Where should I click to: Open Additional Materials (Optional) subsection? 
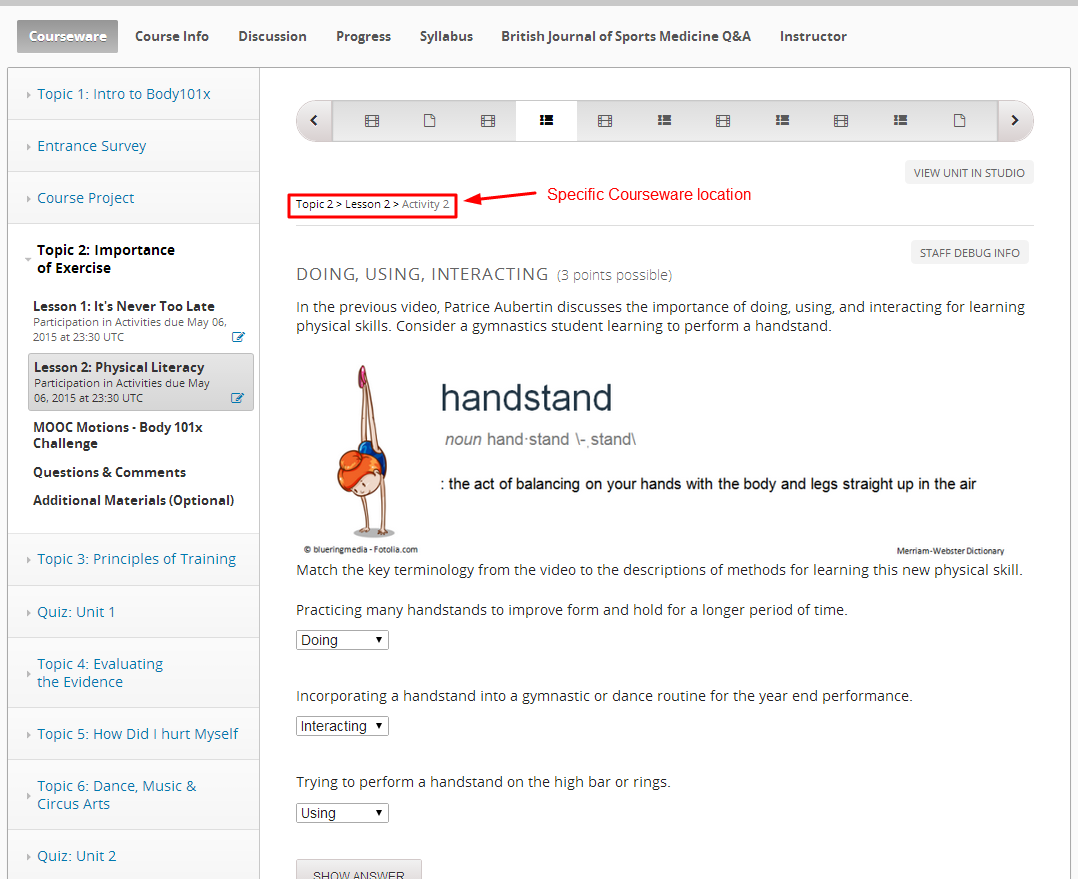coord(133,500)
